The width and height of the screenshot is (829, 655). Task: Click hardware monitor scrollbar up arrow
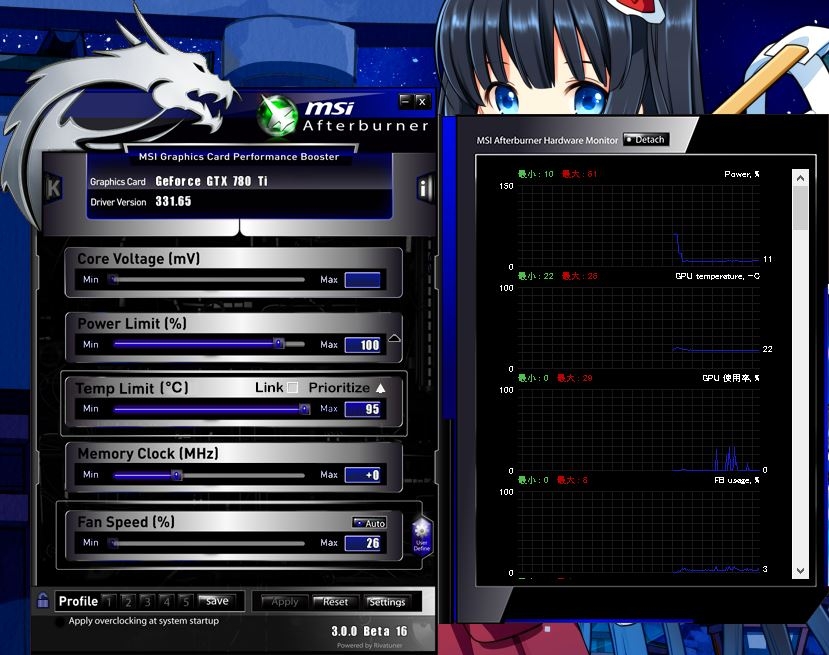click(x=800, y=178)
